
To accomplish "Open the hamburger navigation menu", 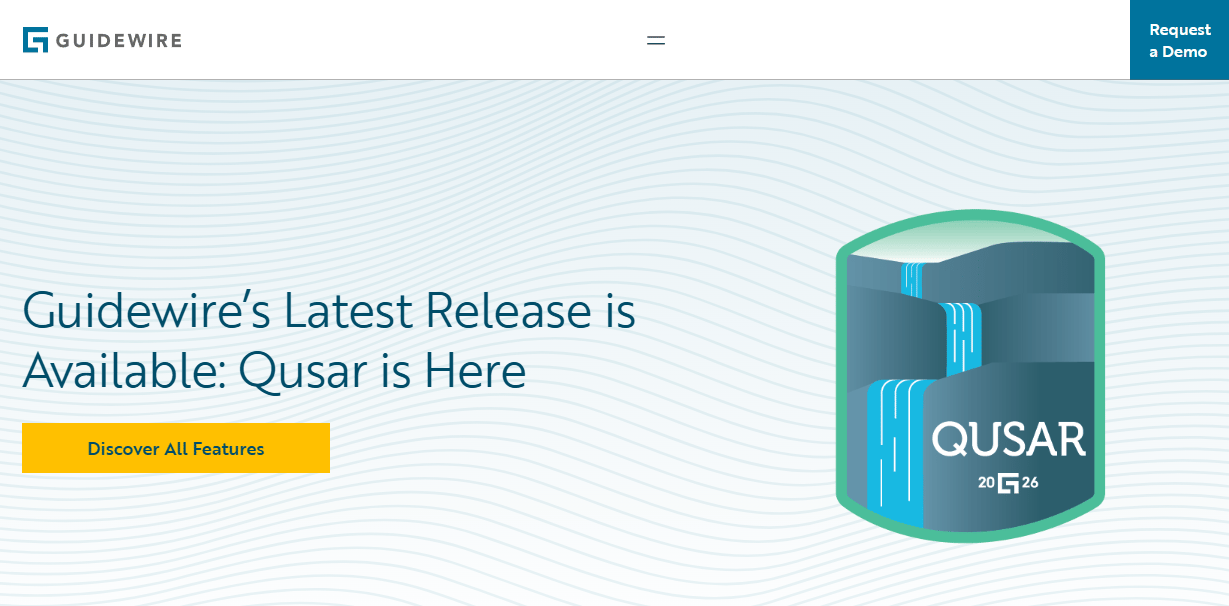I will 656,41.
